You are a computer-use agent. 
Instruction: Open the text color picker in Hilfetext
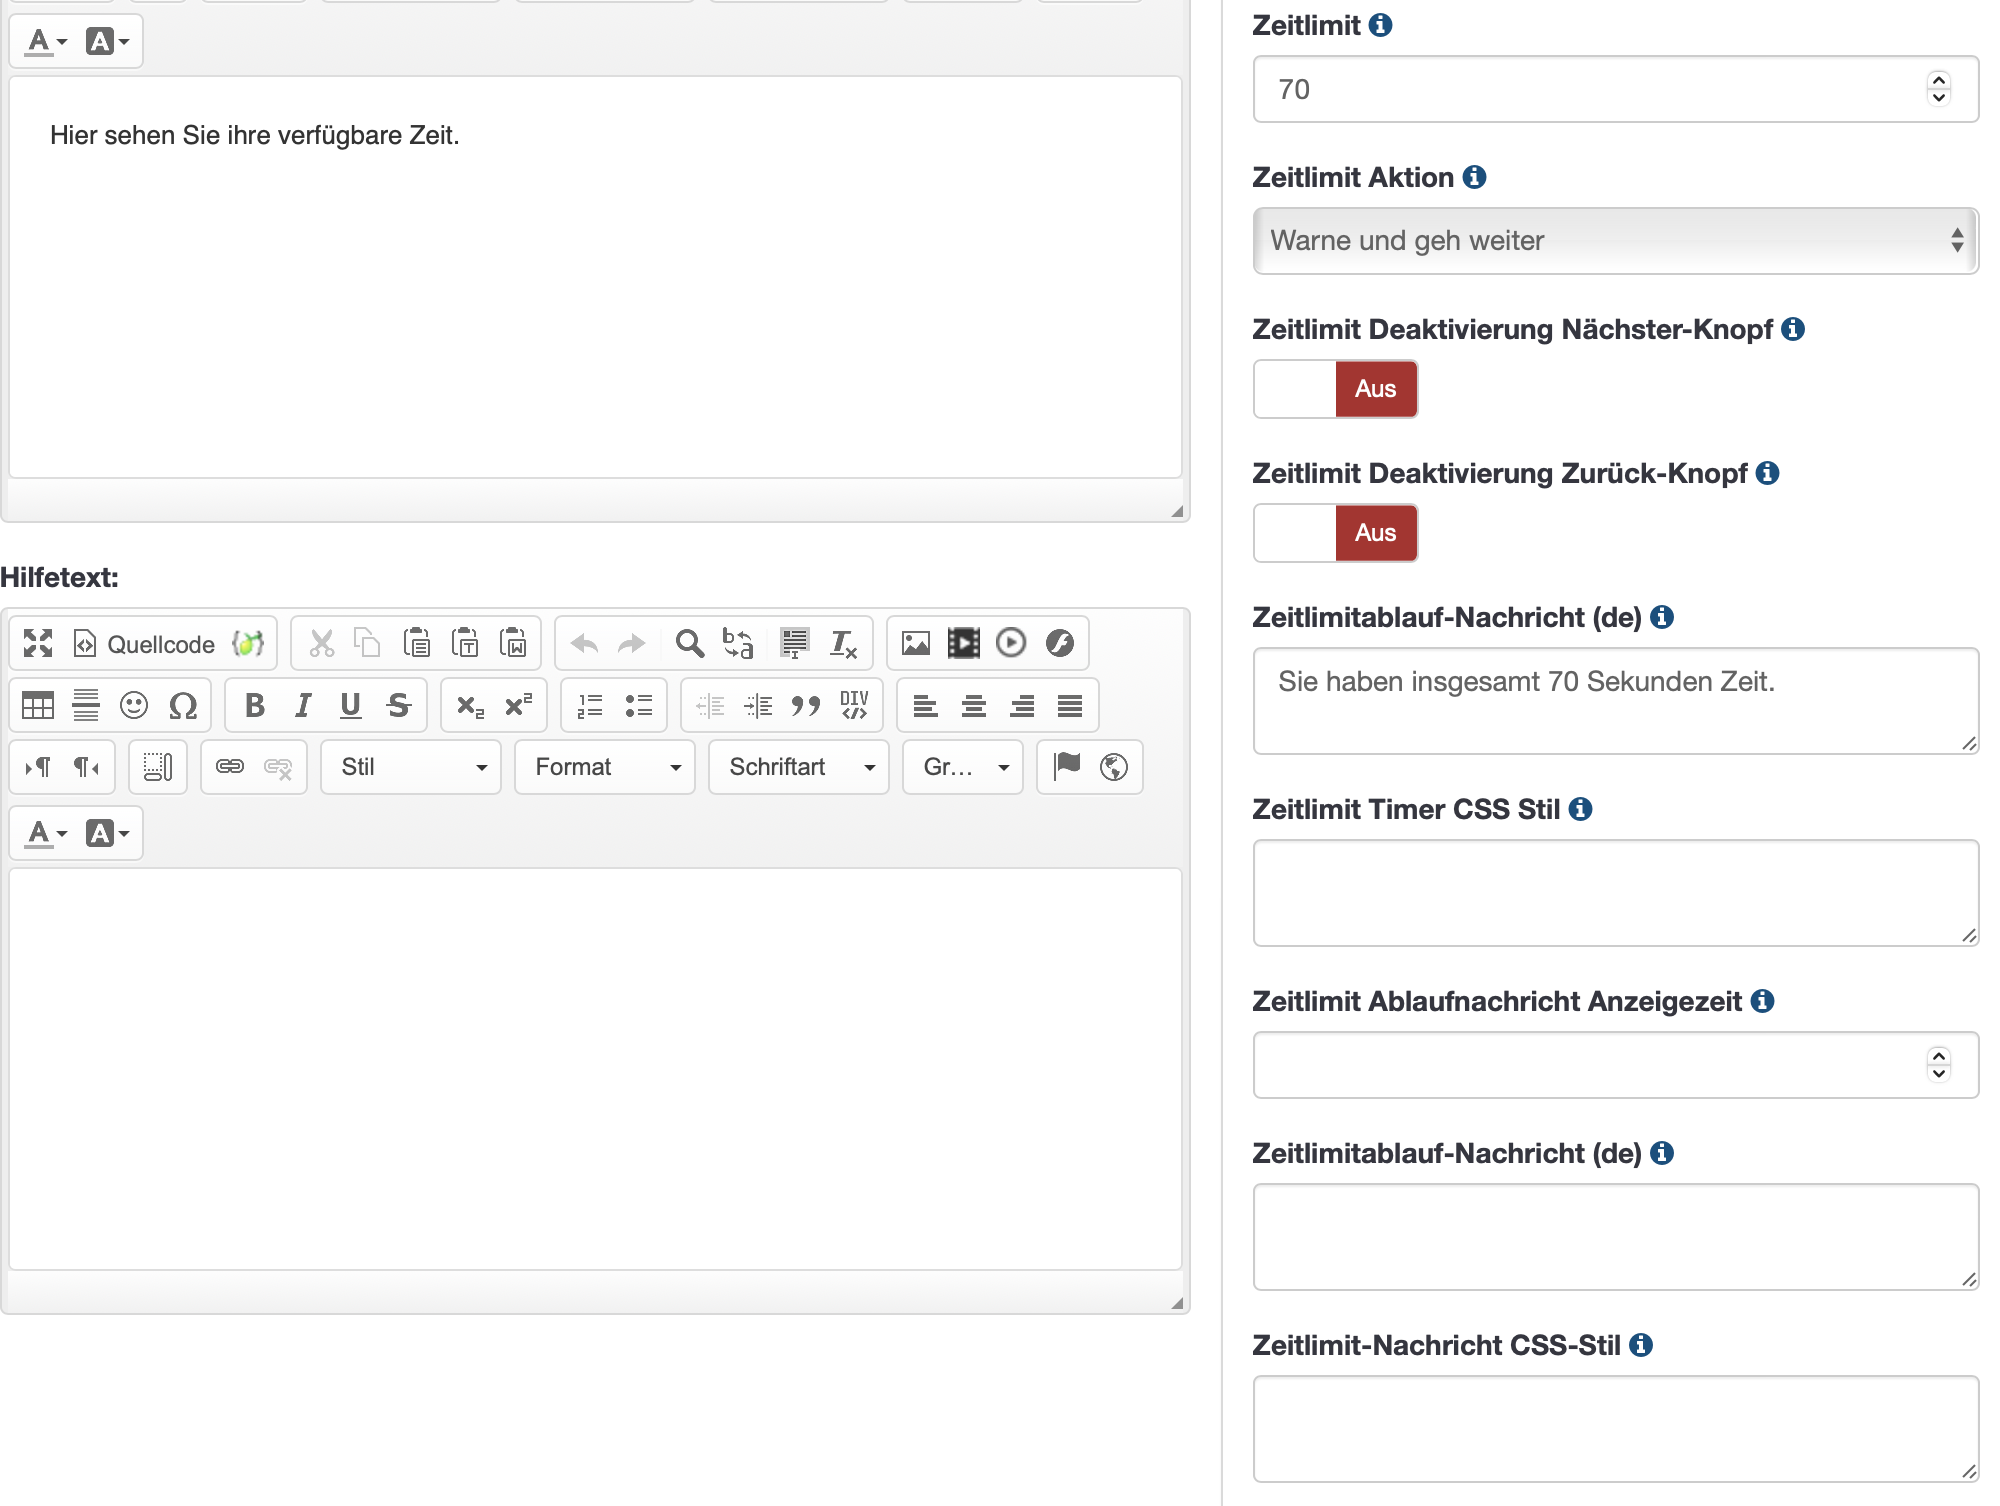click(x=46, y=833)
